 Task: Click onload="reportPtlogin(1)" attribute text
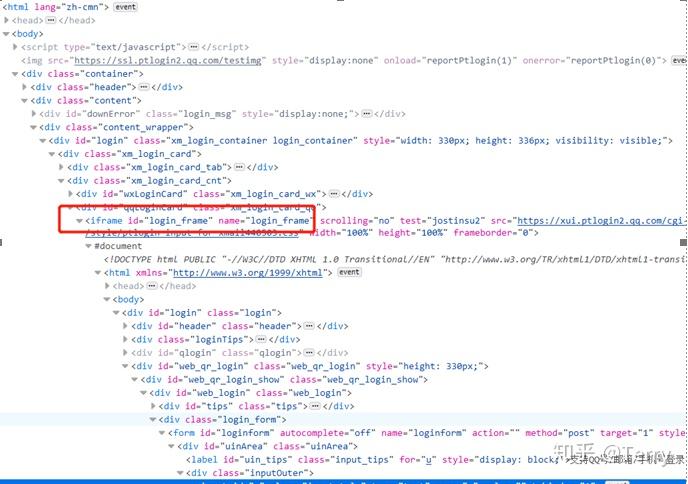point(450,61)
